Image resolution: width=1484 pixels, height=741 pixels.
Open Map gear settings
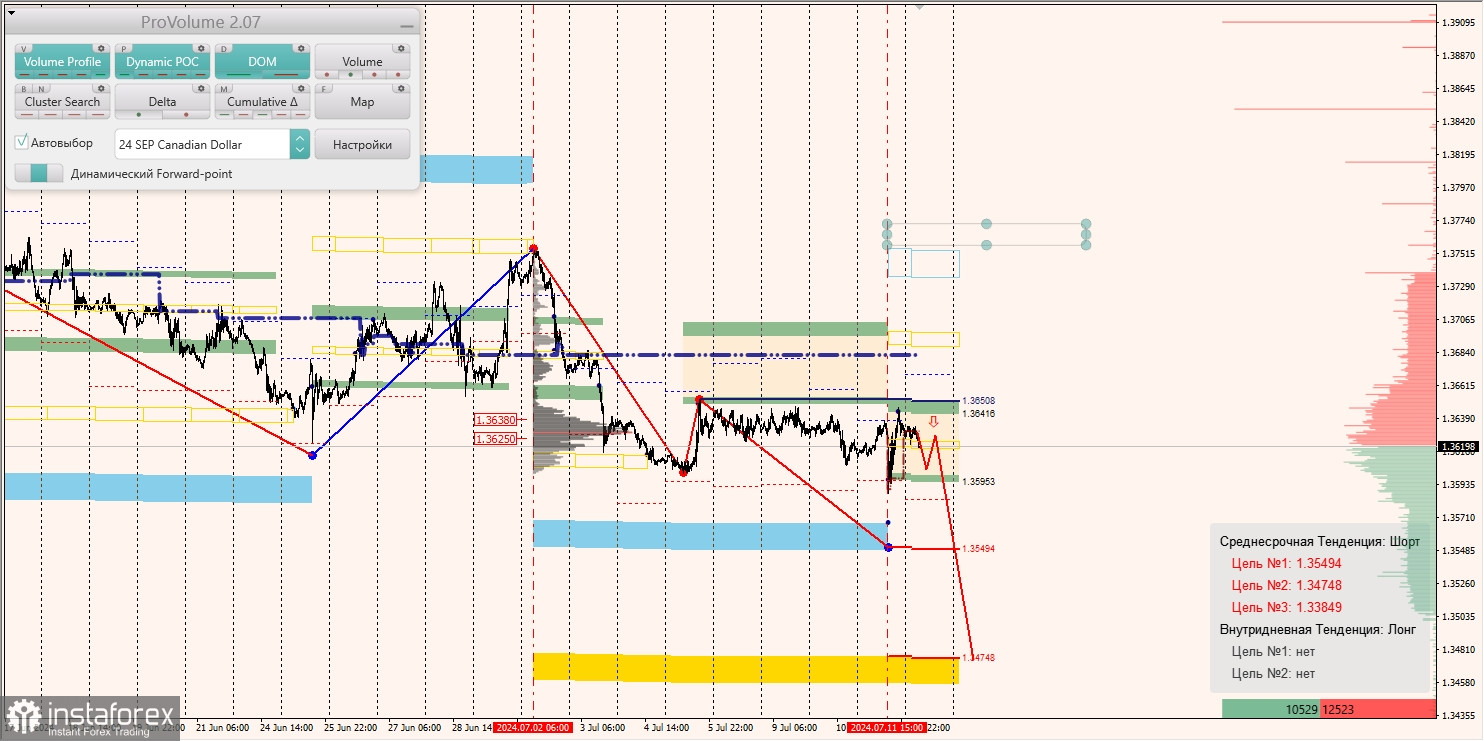(401, 88)
